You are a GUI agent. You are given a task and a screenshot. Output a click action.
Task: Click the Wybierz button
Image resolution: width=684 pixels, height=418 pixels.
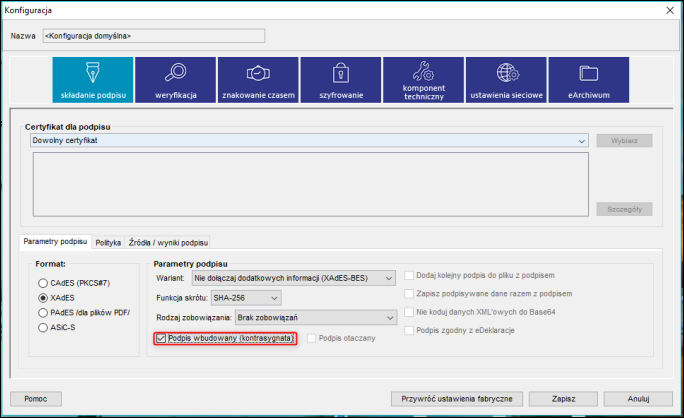pyautogui.click(x=624, y=140)
